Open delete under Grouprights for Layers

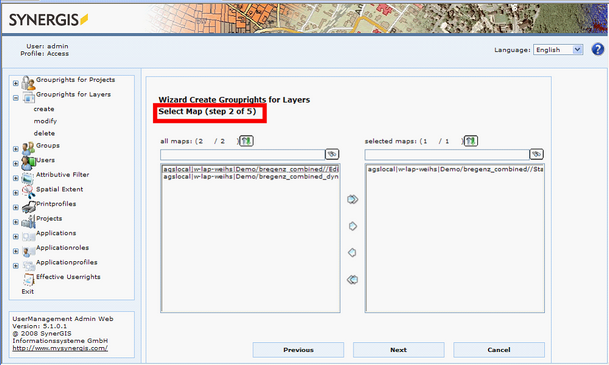click(x=44, y=133)
